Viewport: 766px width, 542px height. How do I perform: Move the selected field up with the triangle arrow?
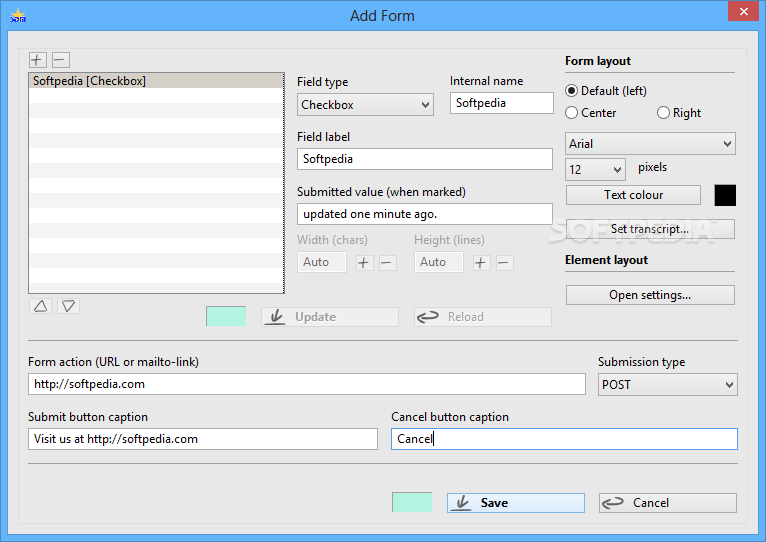(x=41, y=306)
